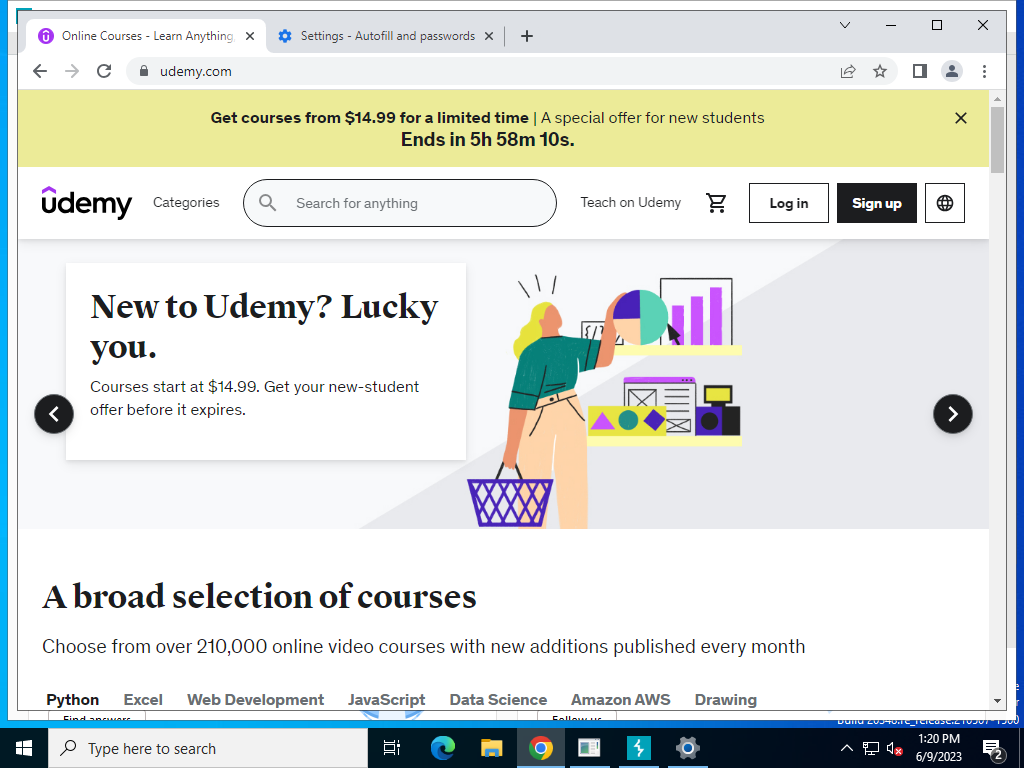Share this page using the share icon

click(848, 71)
